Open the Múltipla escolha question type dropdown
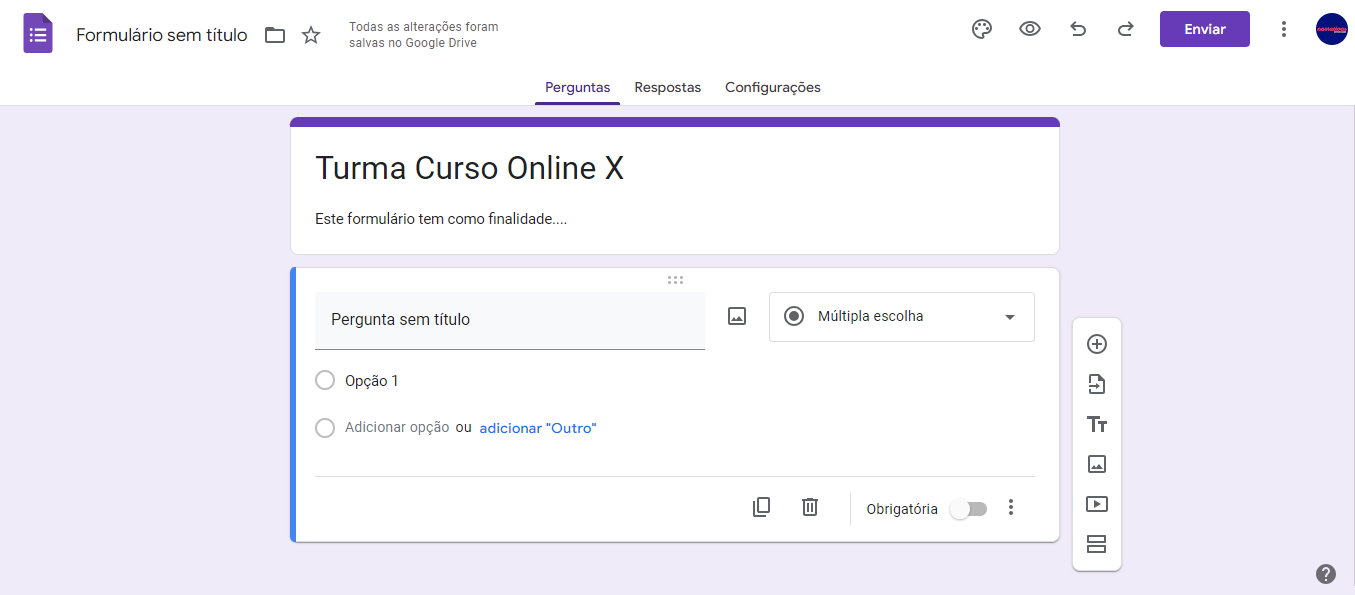Viewport: 1355px width, 595px height. point(900,316)
